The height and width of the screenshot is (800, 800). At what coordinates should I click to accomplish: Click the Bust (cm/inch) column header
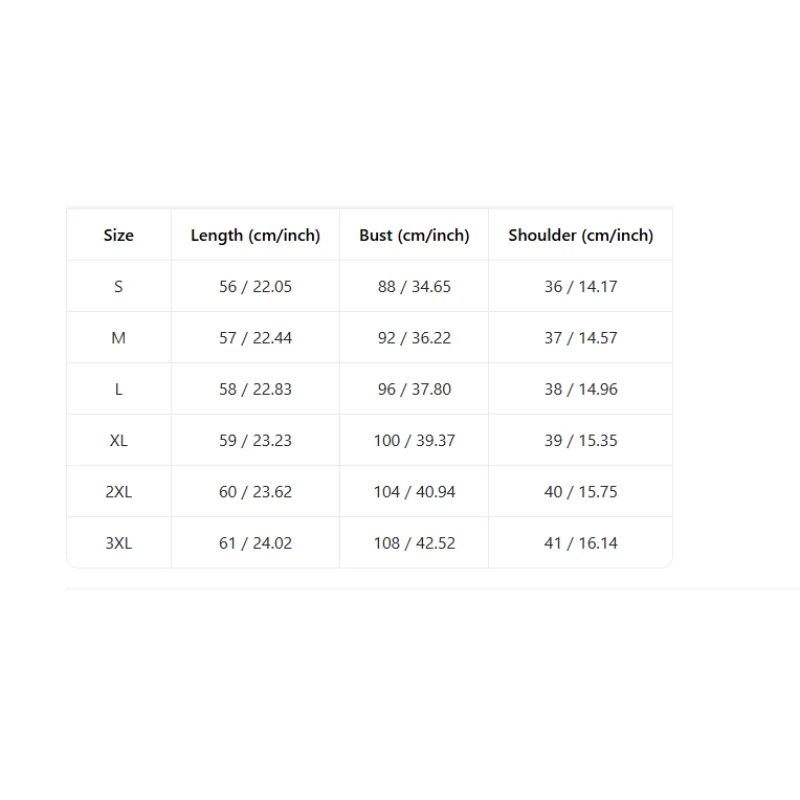414,235
